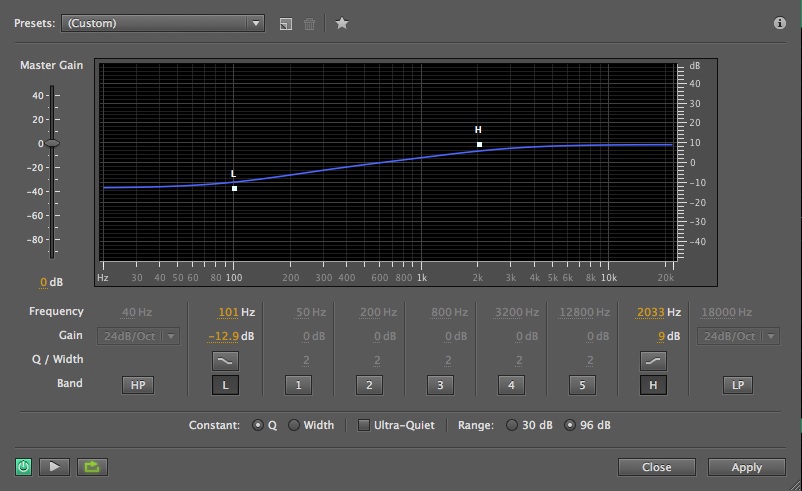The image size is (802, 491).
Task: Save the current settings as a preset
Action: point(286,23)
